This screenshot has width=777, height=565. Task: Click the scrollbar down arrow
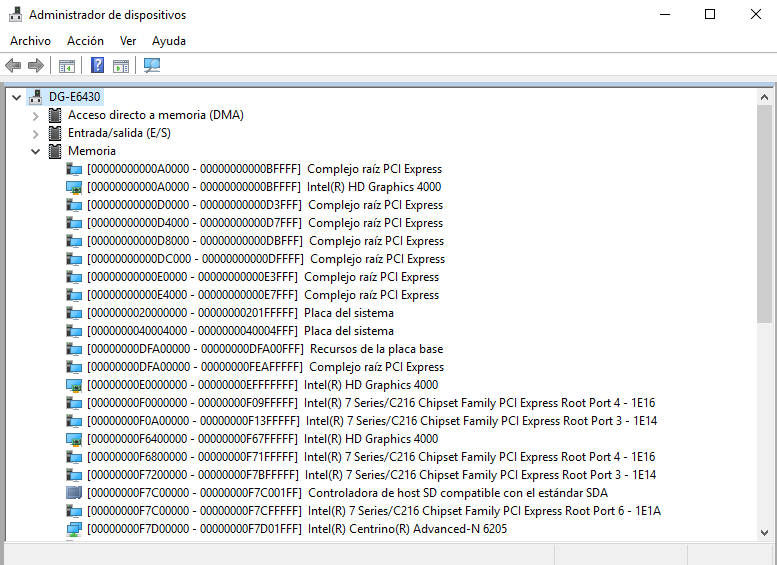[x=764, y=533]
